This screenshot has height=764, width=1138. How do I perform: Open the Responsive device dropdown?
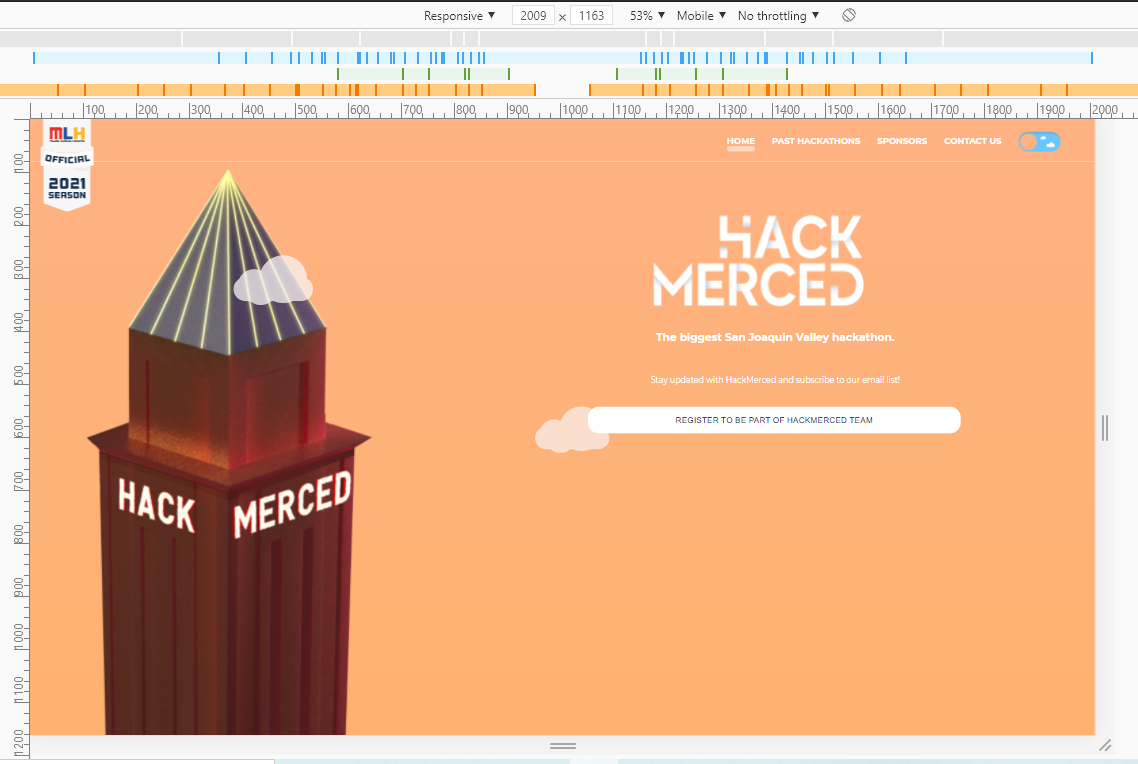459,15
